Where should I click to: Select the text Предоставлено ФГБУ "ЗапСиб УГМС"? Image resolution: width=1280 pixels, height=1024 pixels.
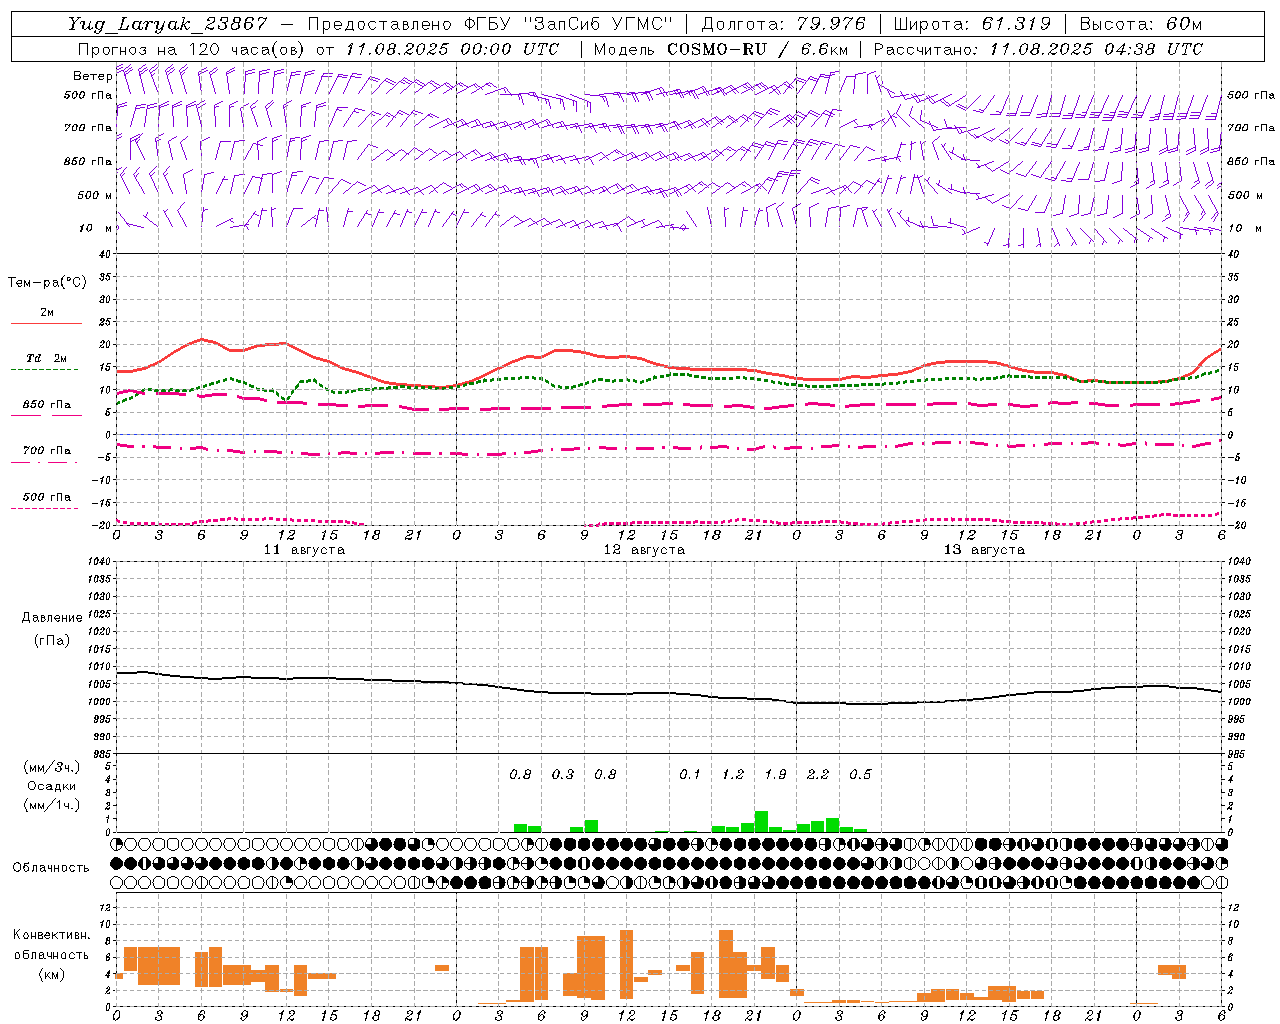pyautogui.click(x=490, y=24)
